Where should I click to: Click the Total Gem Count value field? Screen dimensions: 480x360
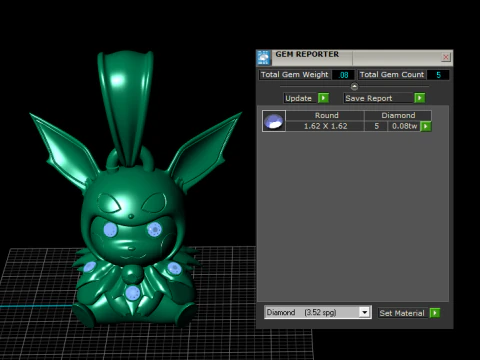pos(438,75)
